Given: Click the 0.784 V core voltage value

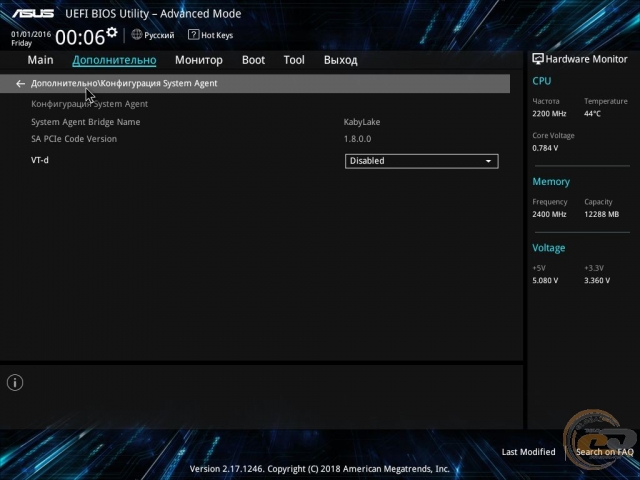Looking at the screenshot, I should click(x=545, y=148).
